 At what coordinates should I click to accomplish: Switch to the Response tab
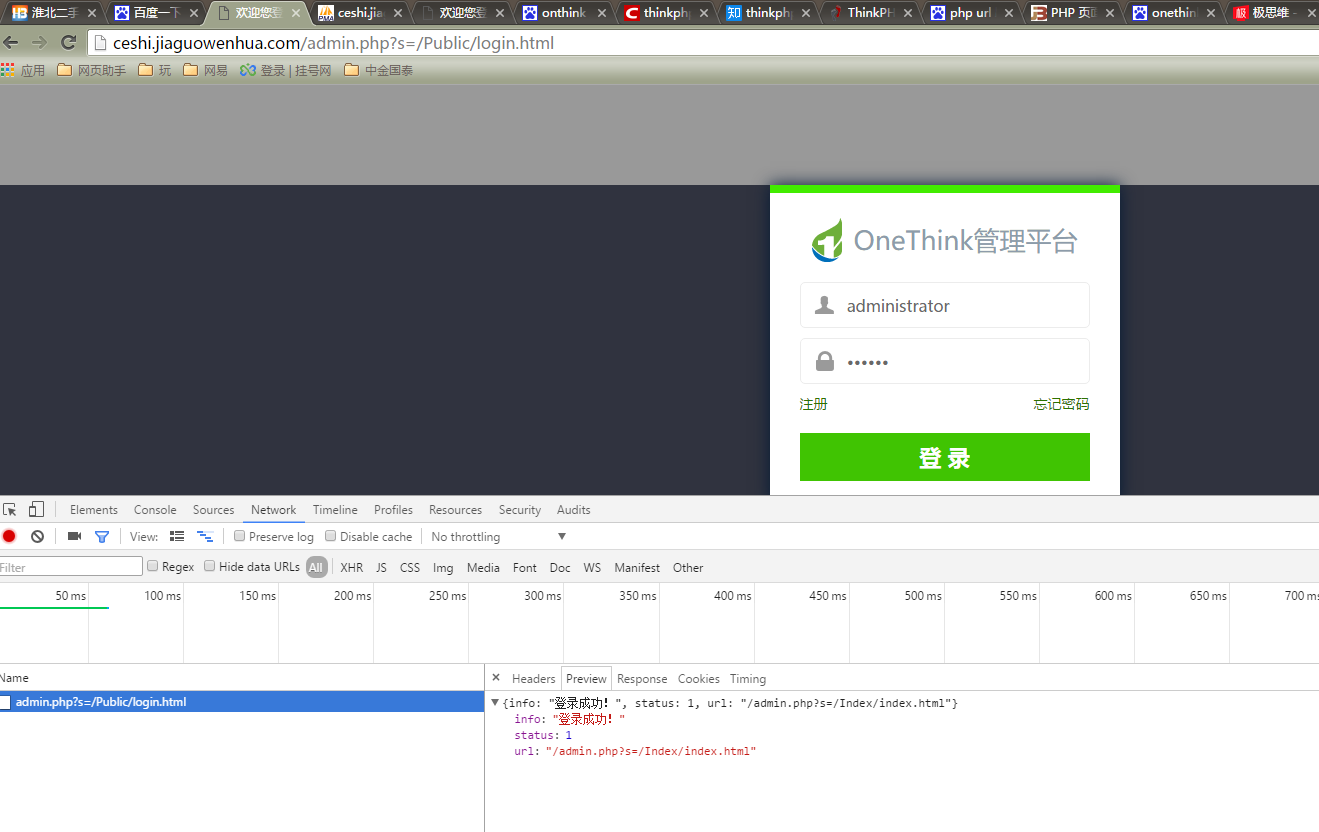click(642, 679)
